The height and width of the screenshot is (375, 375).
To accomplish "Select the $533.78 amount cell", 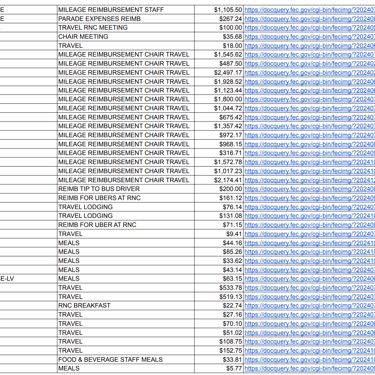I will click(219, 288).
